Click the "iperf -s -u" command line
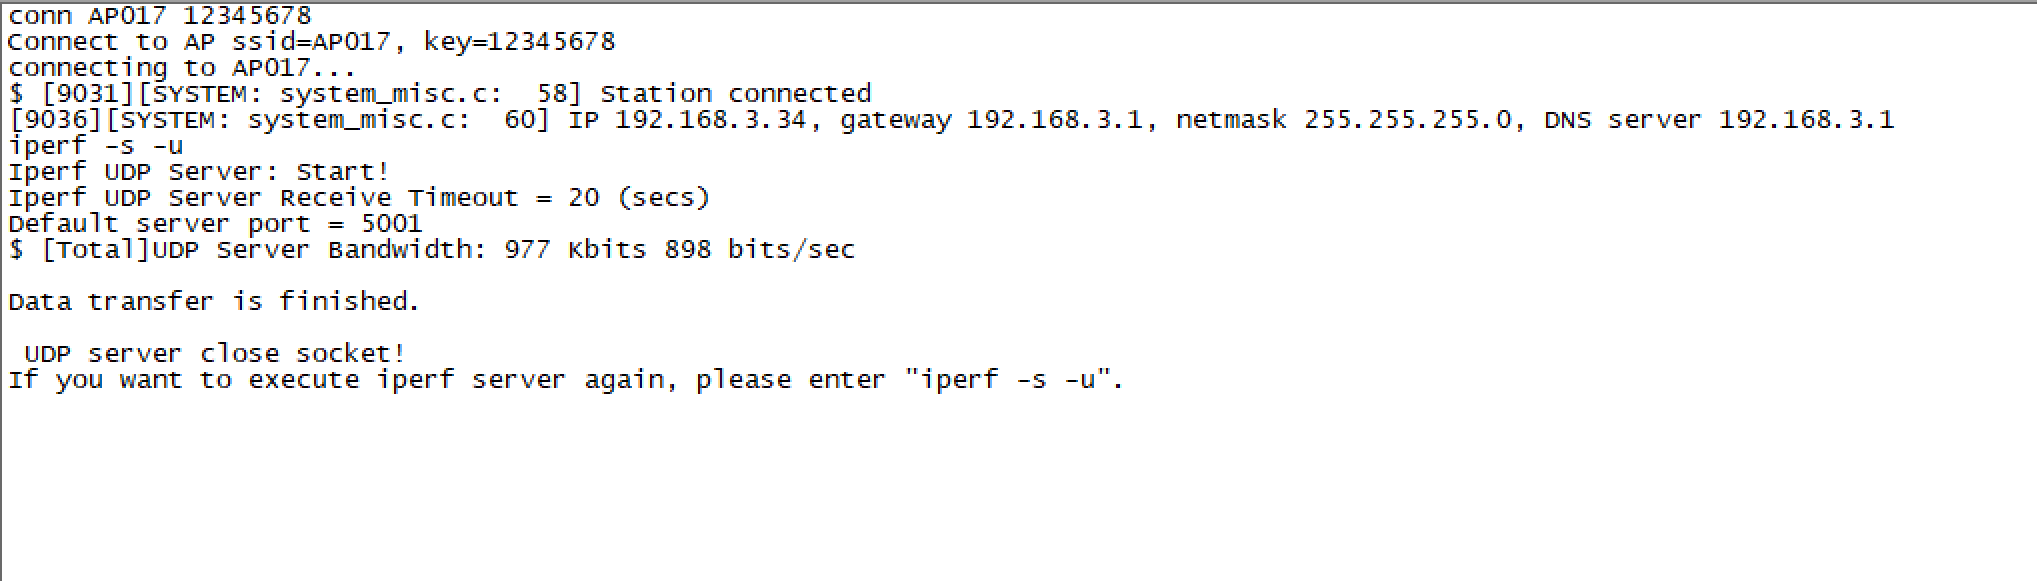2037x581 pixels. tap(96, 146)
